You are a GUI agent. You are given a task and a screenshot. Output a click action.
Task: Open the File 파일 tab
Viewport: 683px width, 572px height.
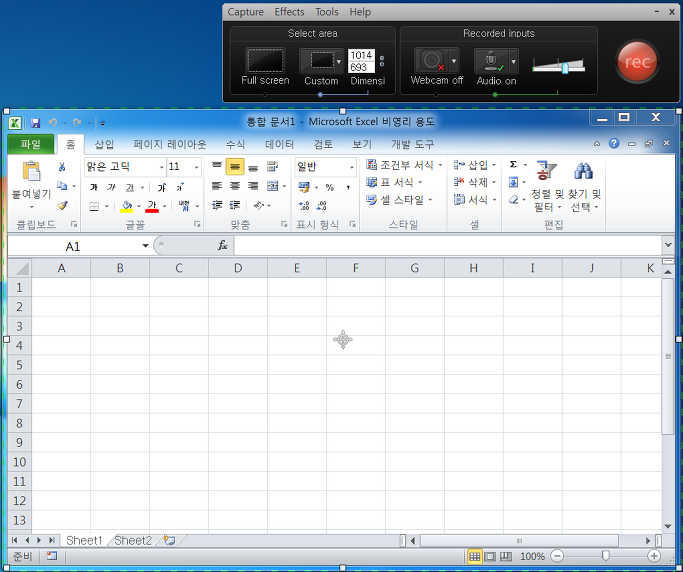coord(30,144)
